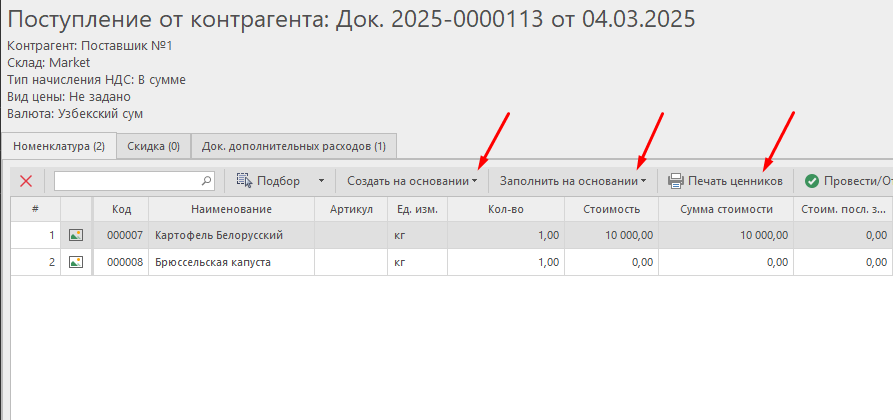The image size is (893, 420).
Task: Click the Подбор selection icon
Action: tap(244, 181)
